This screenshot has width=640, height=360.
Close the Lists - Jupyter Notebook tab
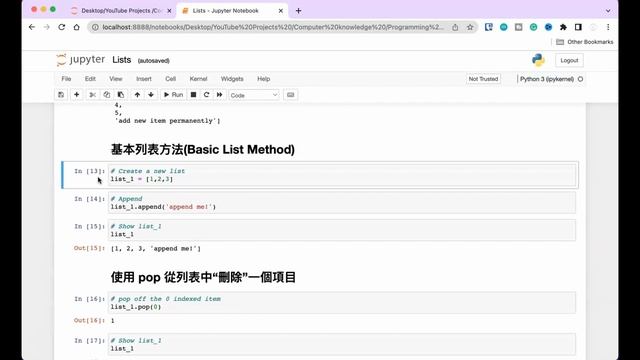(281, 11)
